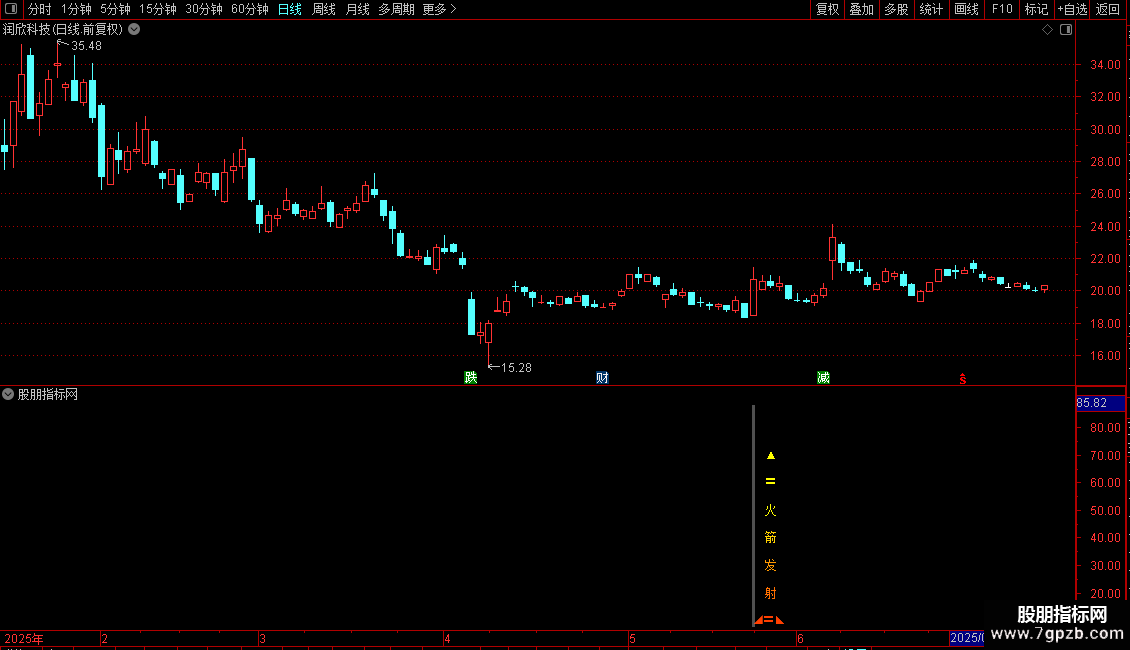Click the 16.00 price axis label
Viewport: 1130px width, 650px height.
pos(1105,356)
